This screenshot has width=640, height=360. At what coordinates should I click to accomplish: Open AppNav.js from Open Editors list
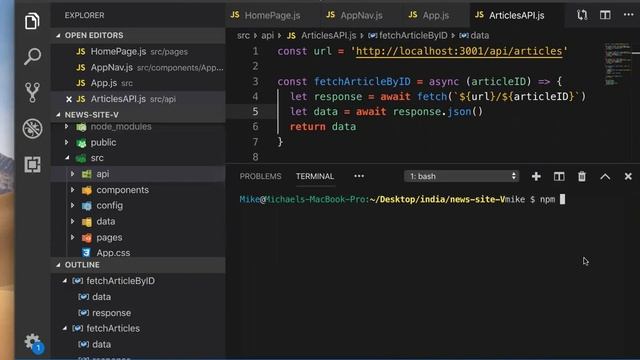point(138,67)
